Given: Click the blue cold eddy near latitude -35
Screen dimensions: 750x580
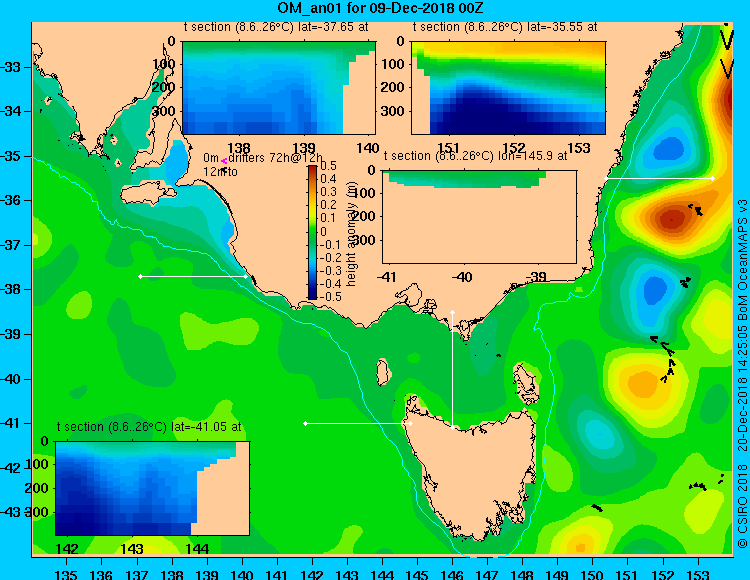Looking at the screenshot, I should pyautogui.click(x=669, y=148).
